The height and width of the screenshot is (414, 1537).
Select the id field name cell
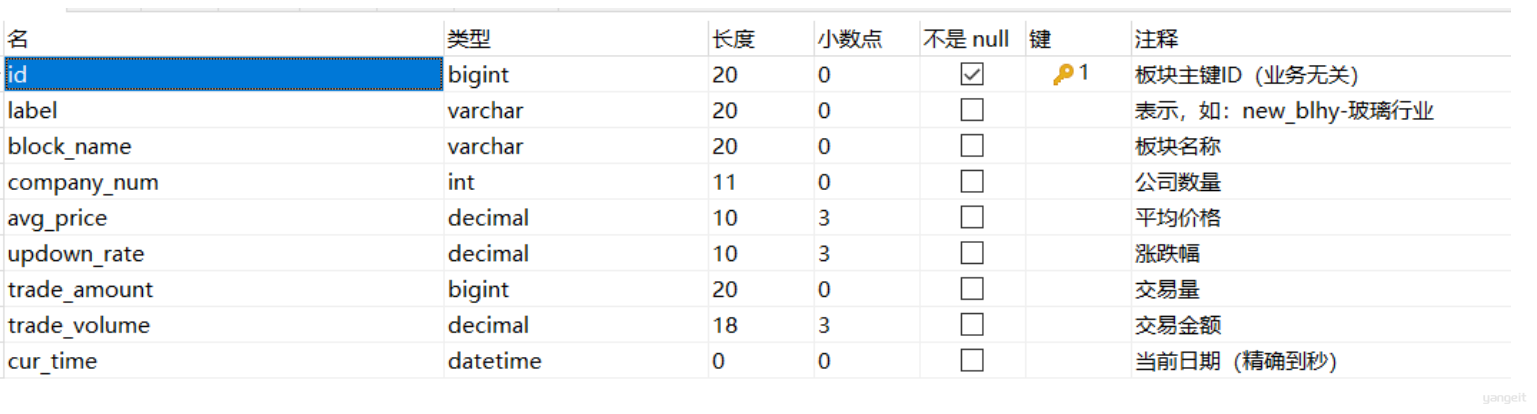point(224,74)
